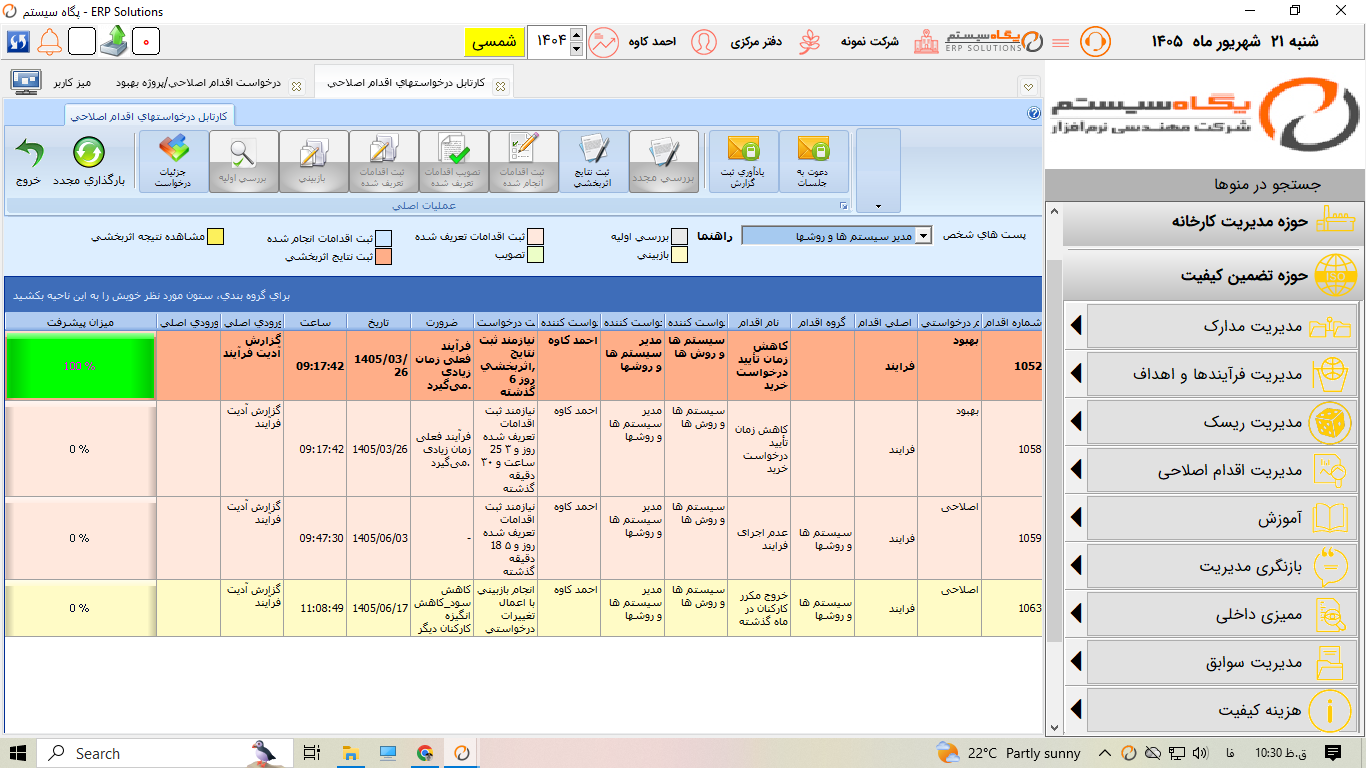Open the Windows taskbar Search box
Image resolution: width=1366 pixels, height=768 pixels.
164,753
